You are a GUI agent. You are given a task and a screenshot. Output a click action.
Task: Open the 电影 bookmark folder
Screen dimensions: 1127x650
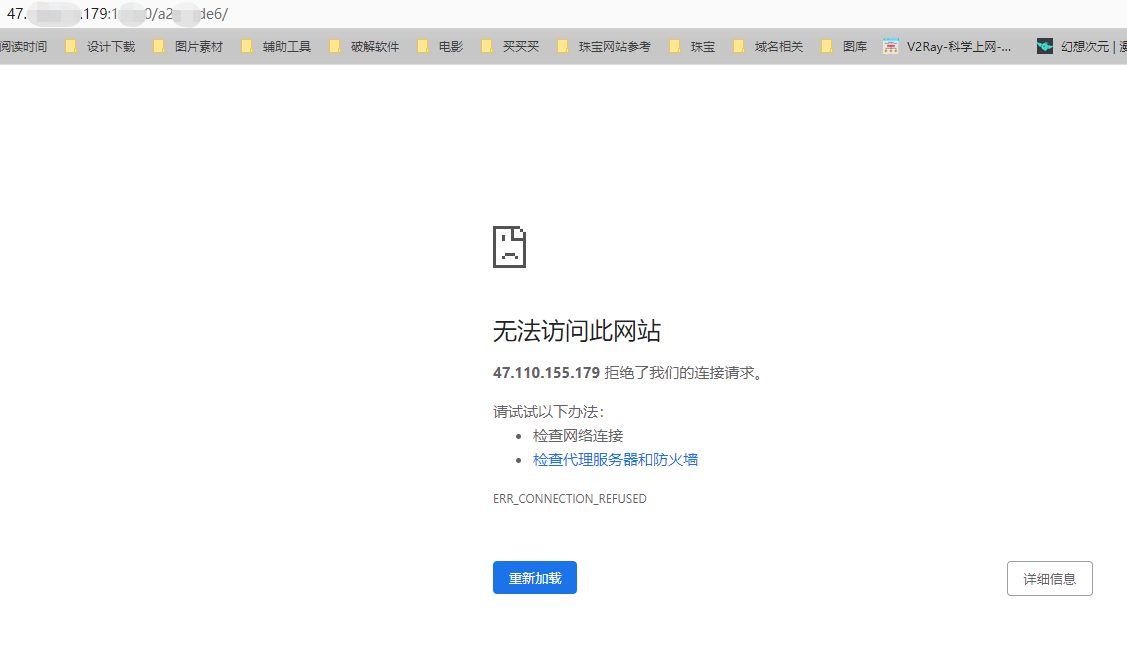click(440, 47)
